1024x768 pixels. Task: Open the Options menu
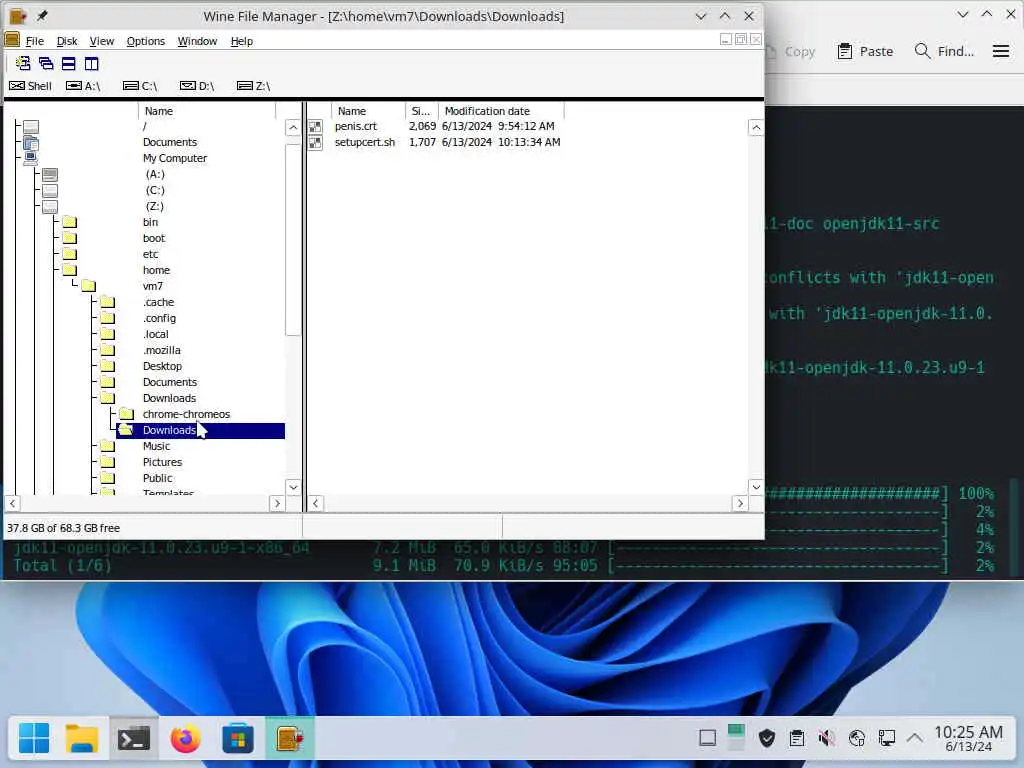146,41
